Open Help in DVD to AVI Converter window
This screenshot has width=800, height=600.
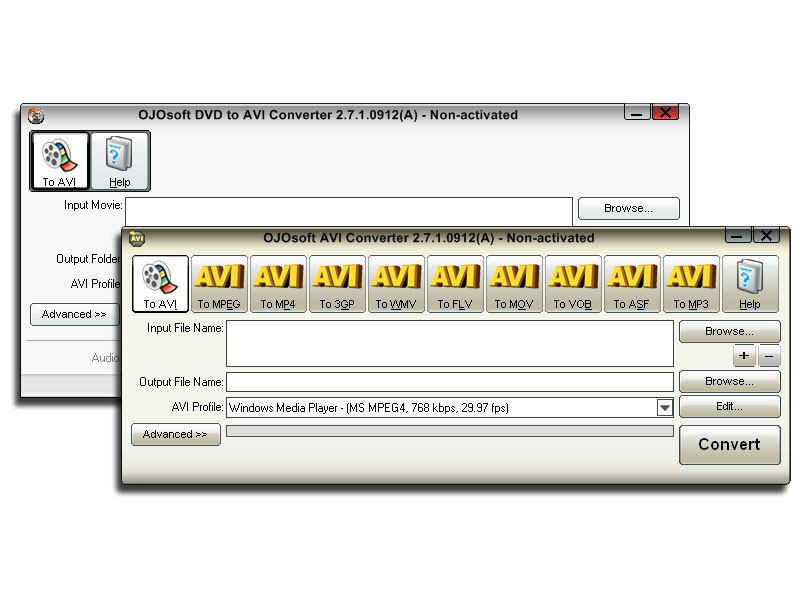tap(120, 161)
